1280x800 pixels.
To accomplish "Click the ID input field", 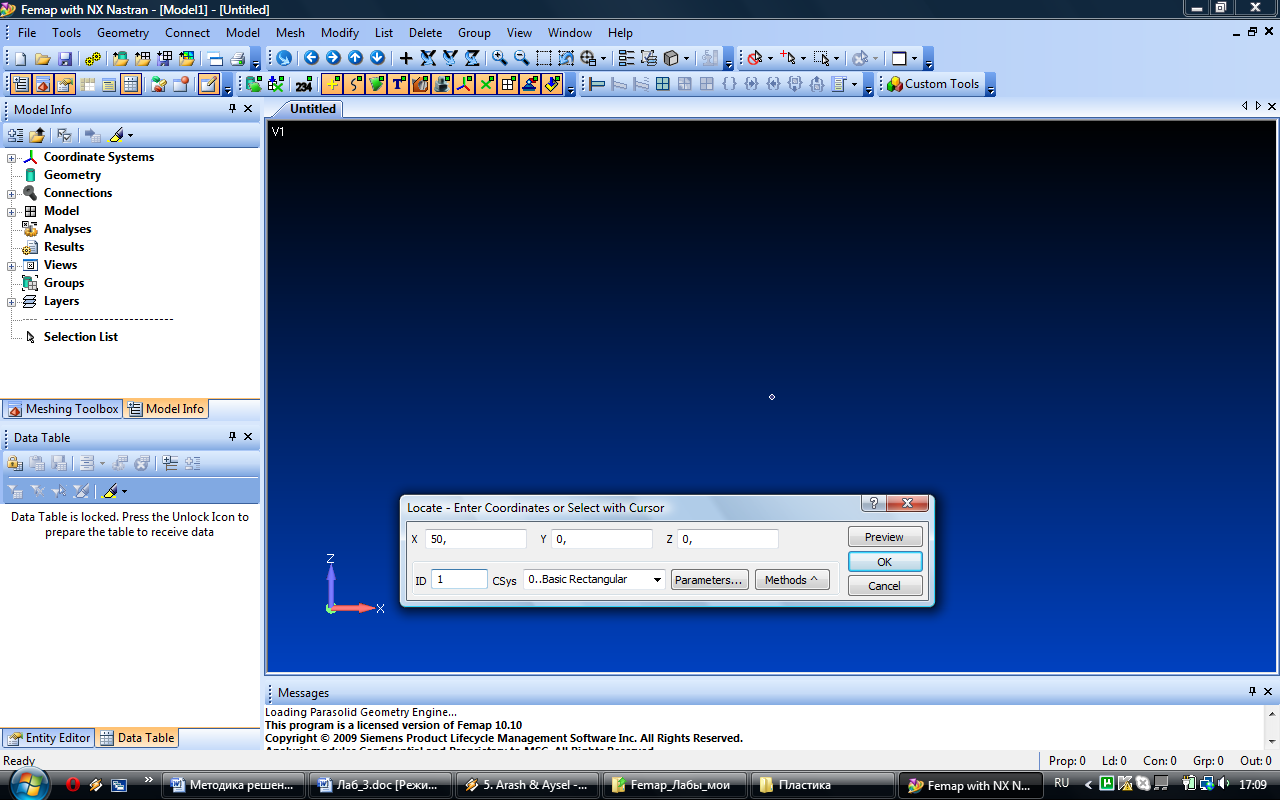I will (459, 579).
